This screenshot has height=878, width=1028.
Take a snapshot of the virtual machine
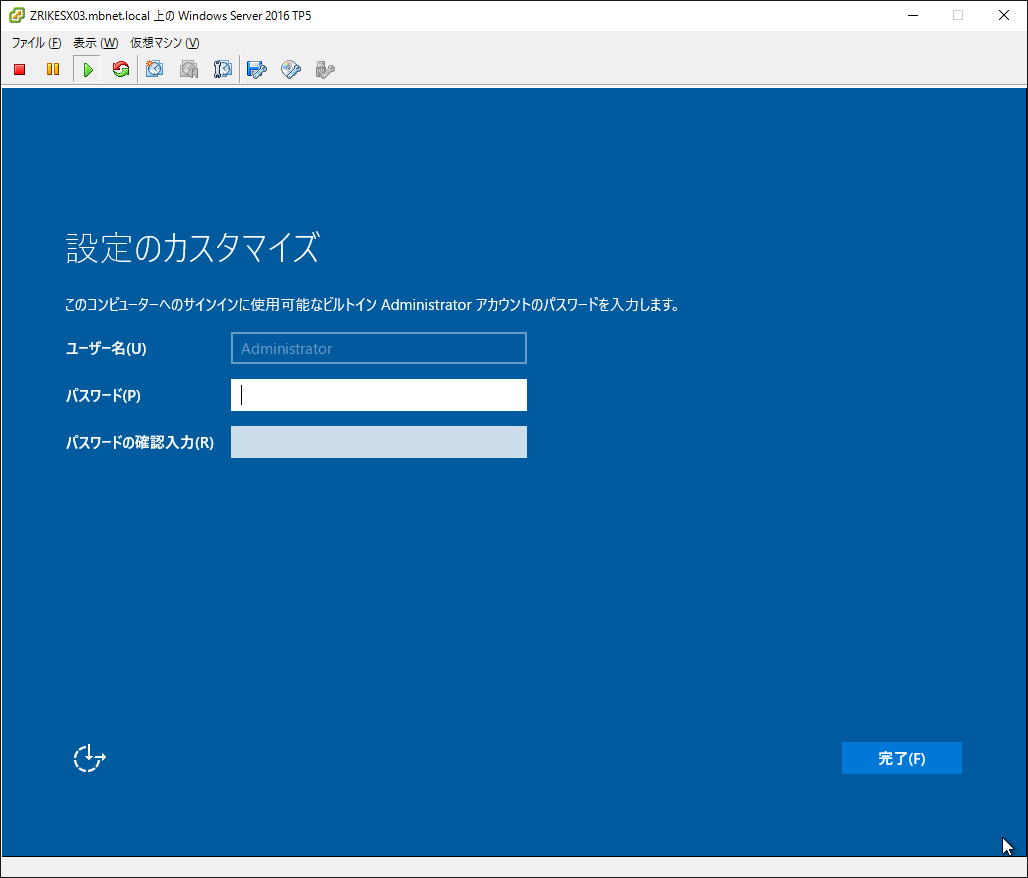tap(154, 69)
